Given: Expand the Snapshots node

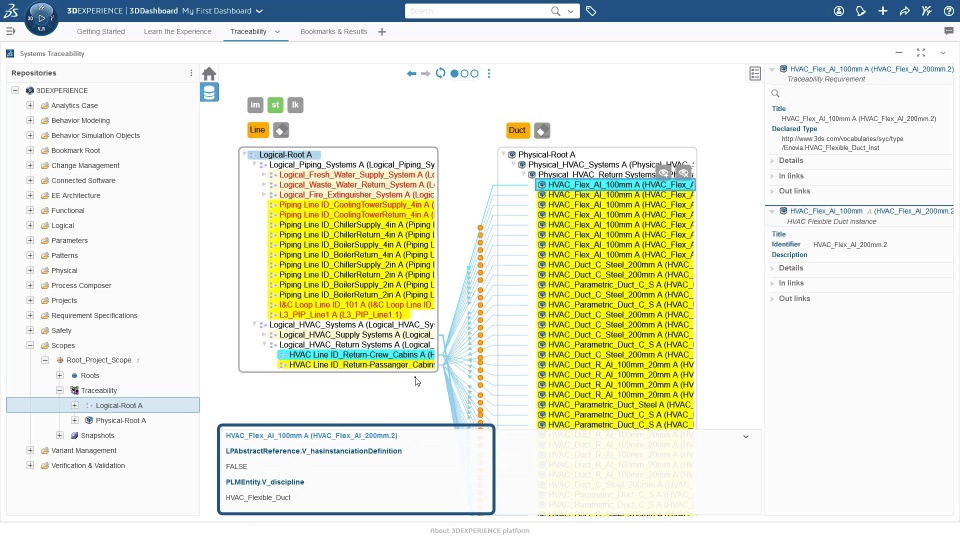Looking at the screenshot, I should pyautogui.click(x=60, y=435).
